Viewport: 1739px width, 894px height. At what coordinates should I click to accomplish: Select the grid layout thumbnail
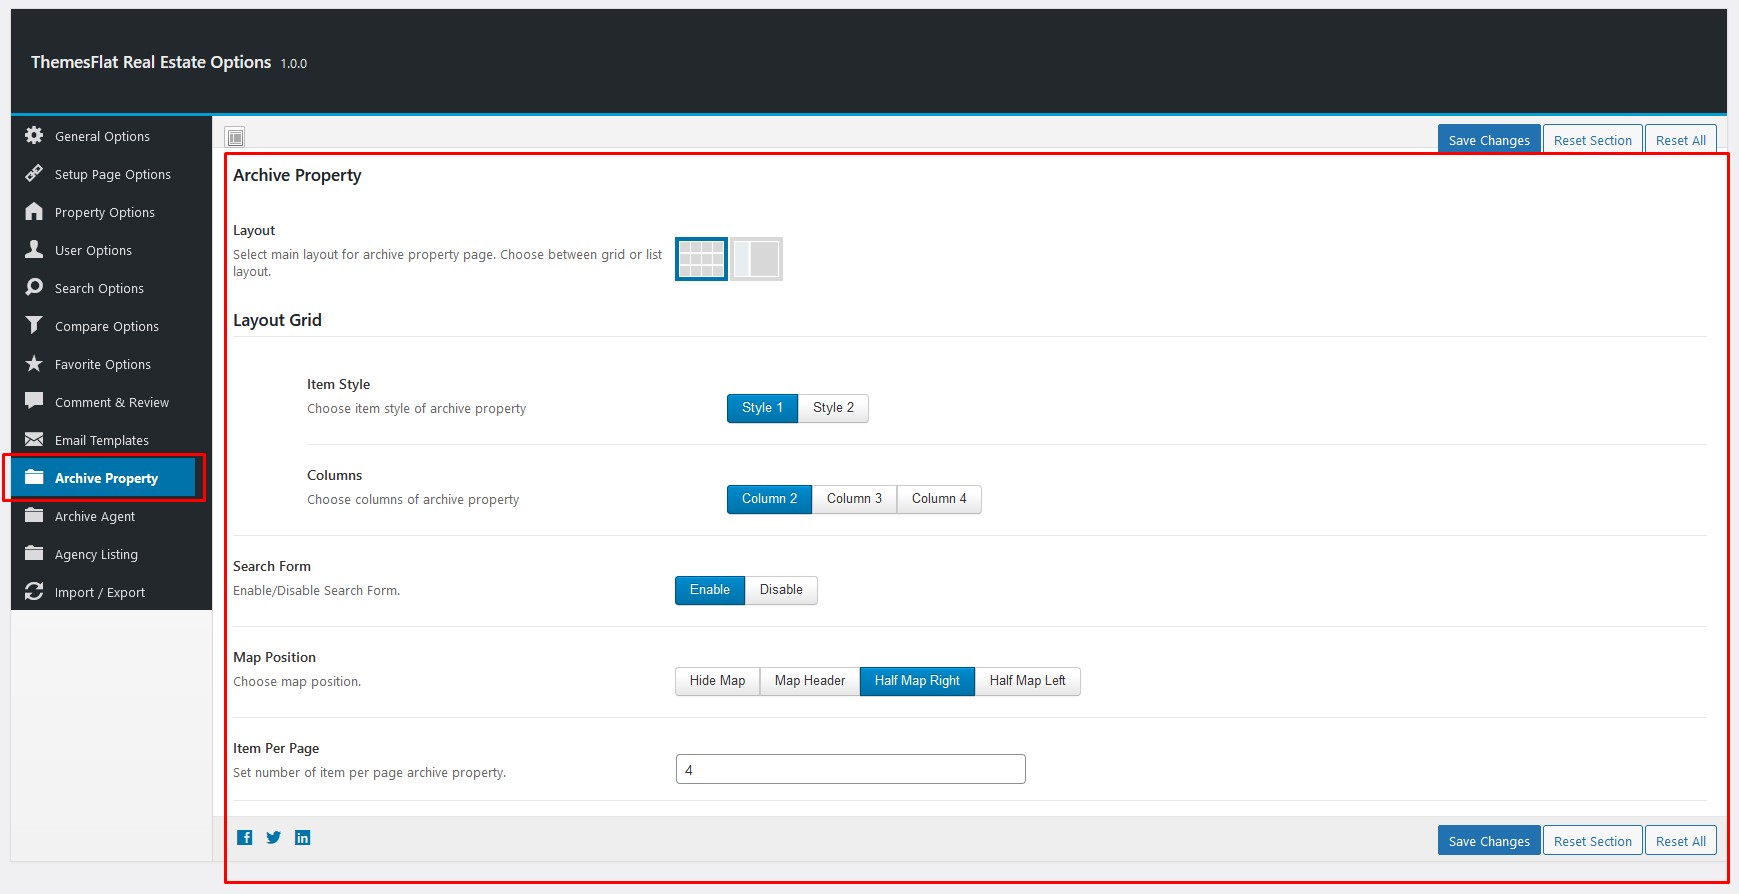[x=701, y=259]
